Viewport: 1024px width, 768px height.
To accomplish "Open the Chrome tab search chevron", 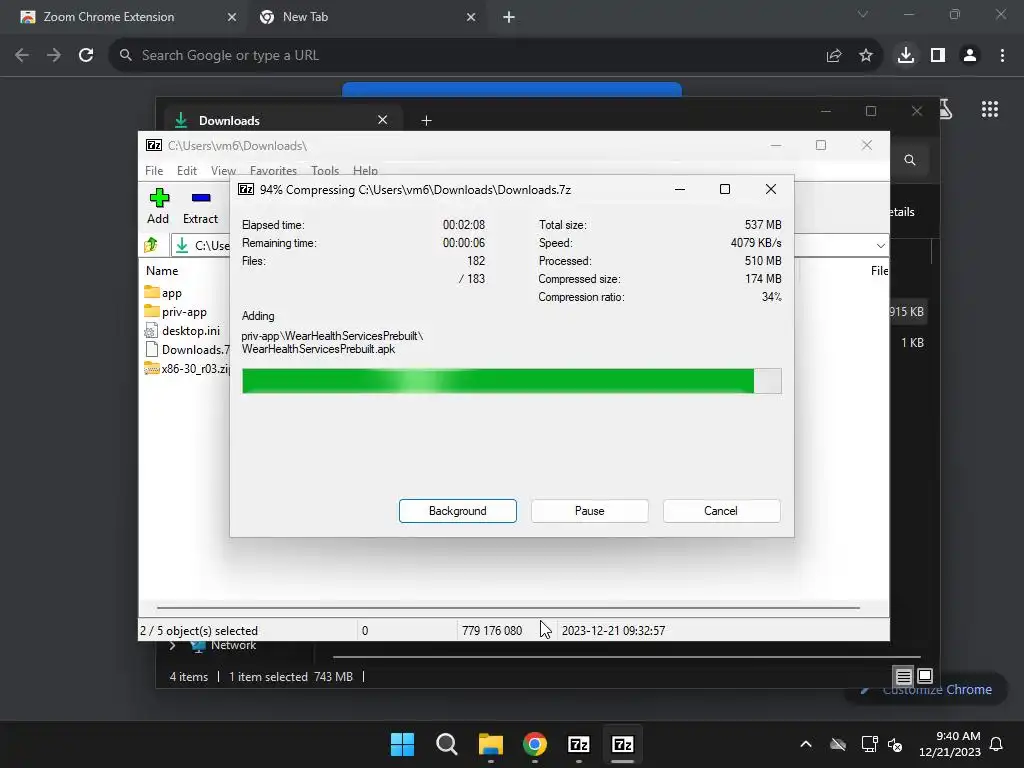I will [x=863, y=14].
